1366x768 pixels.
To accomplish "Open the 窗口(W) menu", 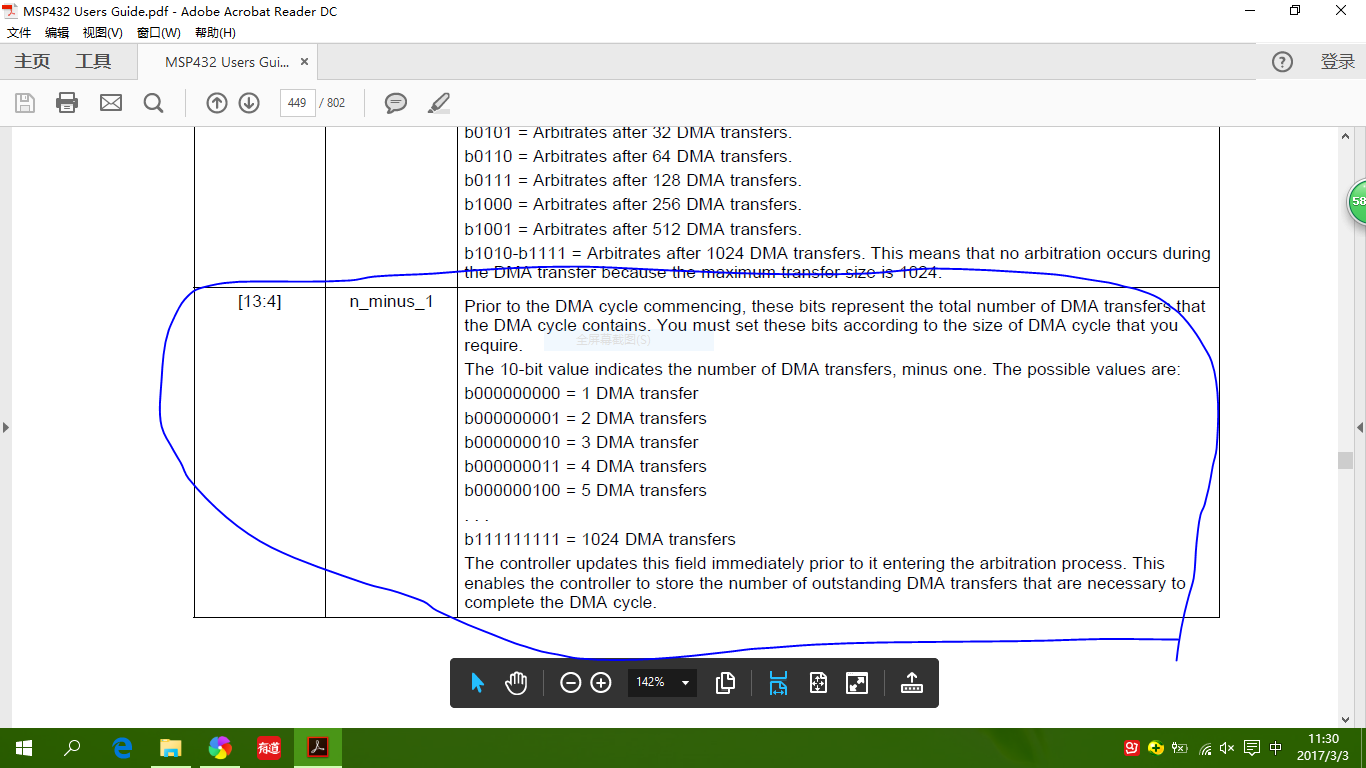I will 159,33.
